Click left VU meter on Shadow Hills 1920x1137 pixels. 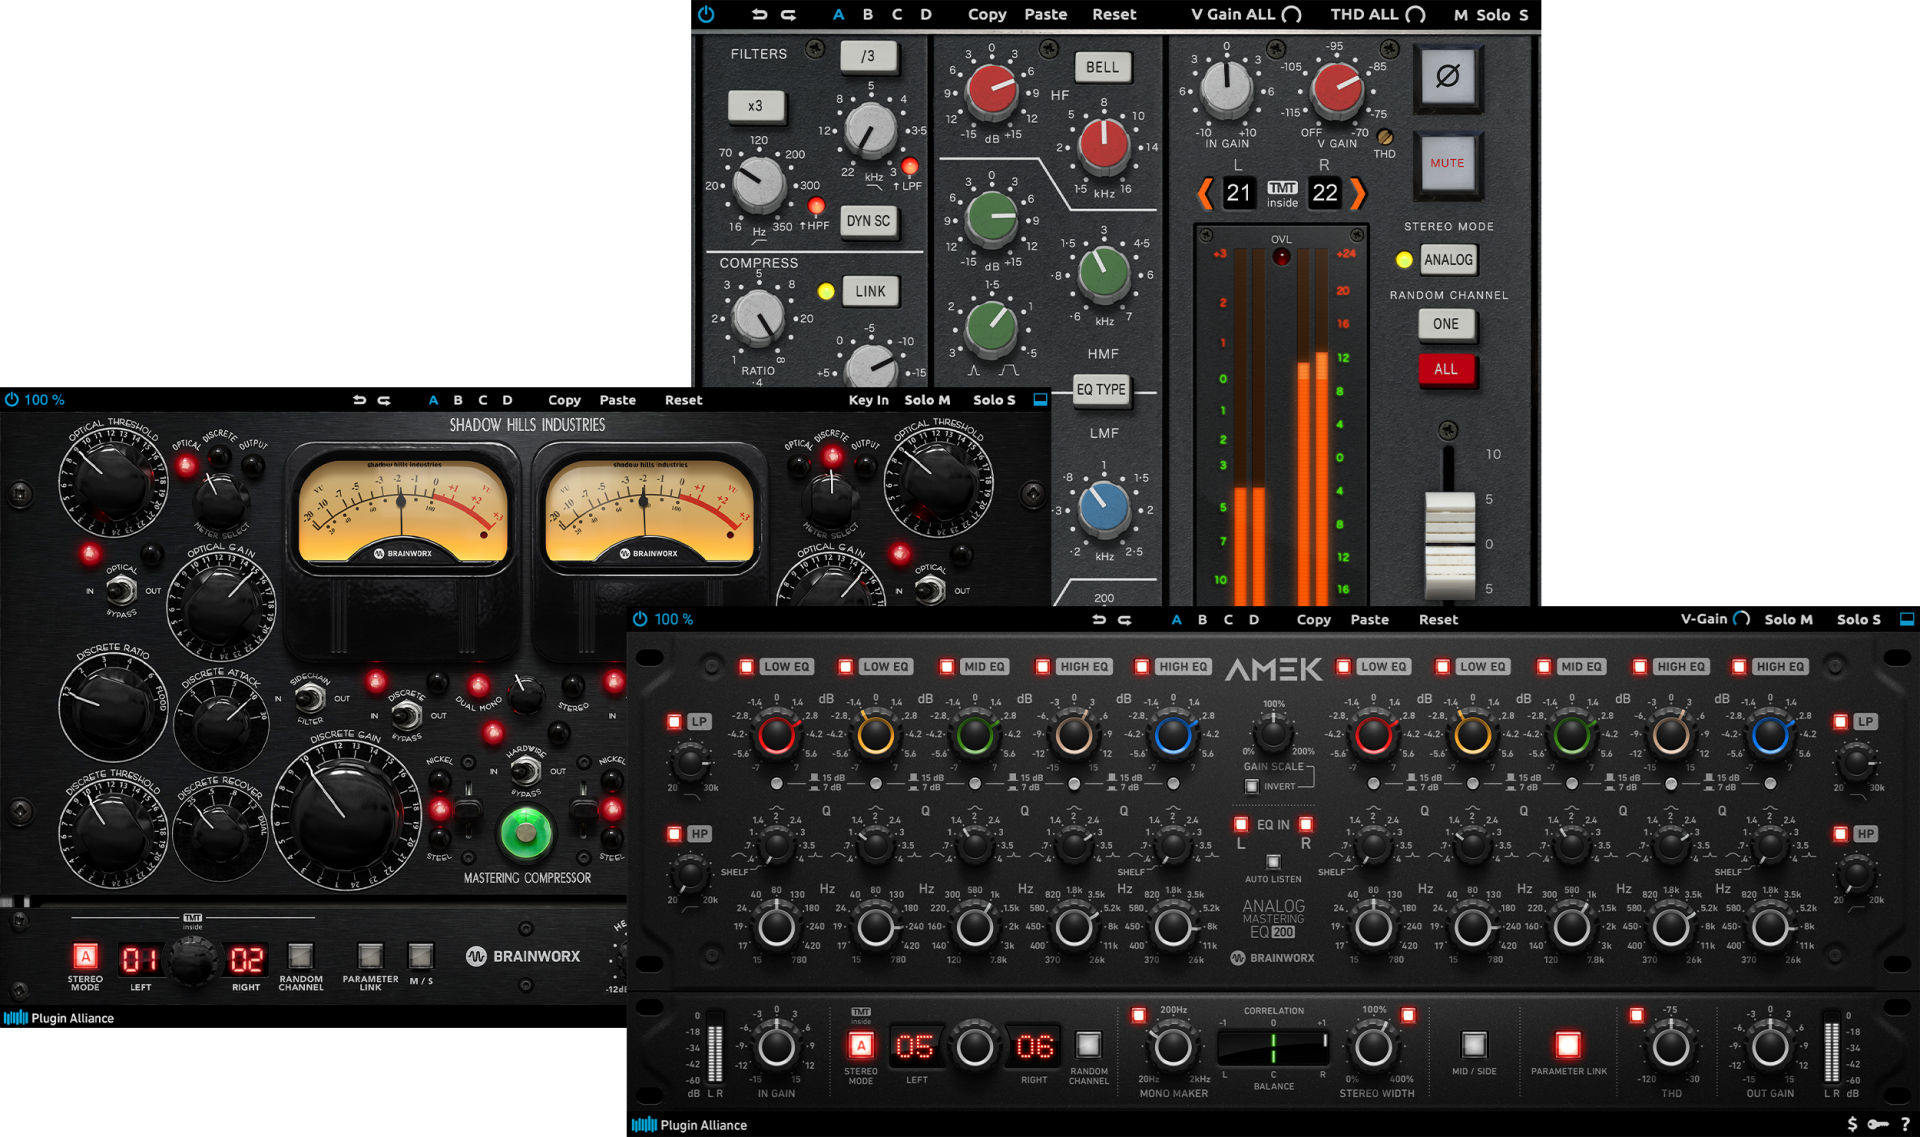pos(405,510)
